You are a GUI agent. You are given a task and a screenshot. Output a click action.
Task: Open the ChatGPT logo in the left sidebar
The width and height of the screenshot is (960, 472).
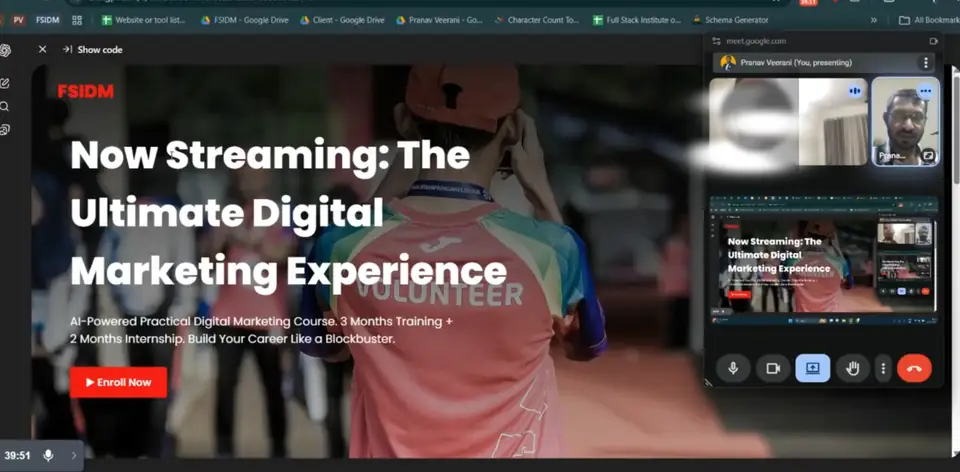pos(5,51)
